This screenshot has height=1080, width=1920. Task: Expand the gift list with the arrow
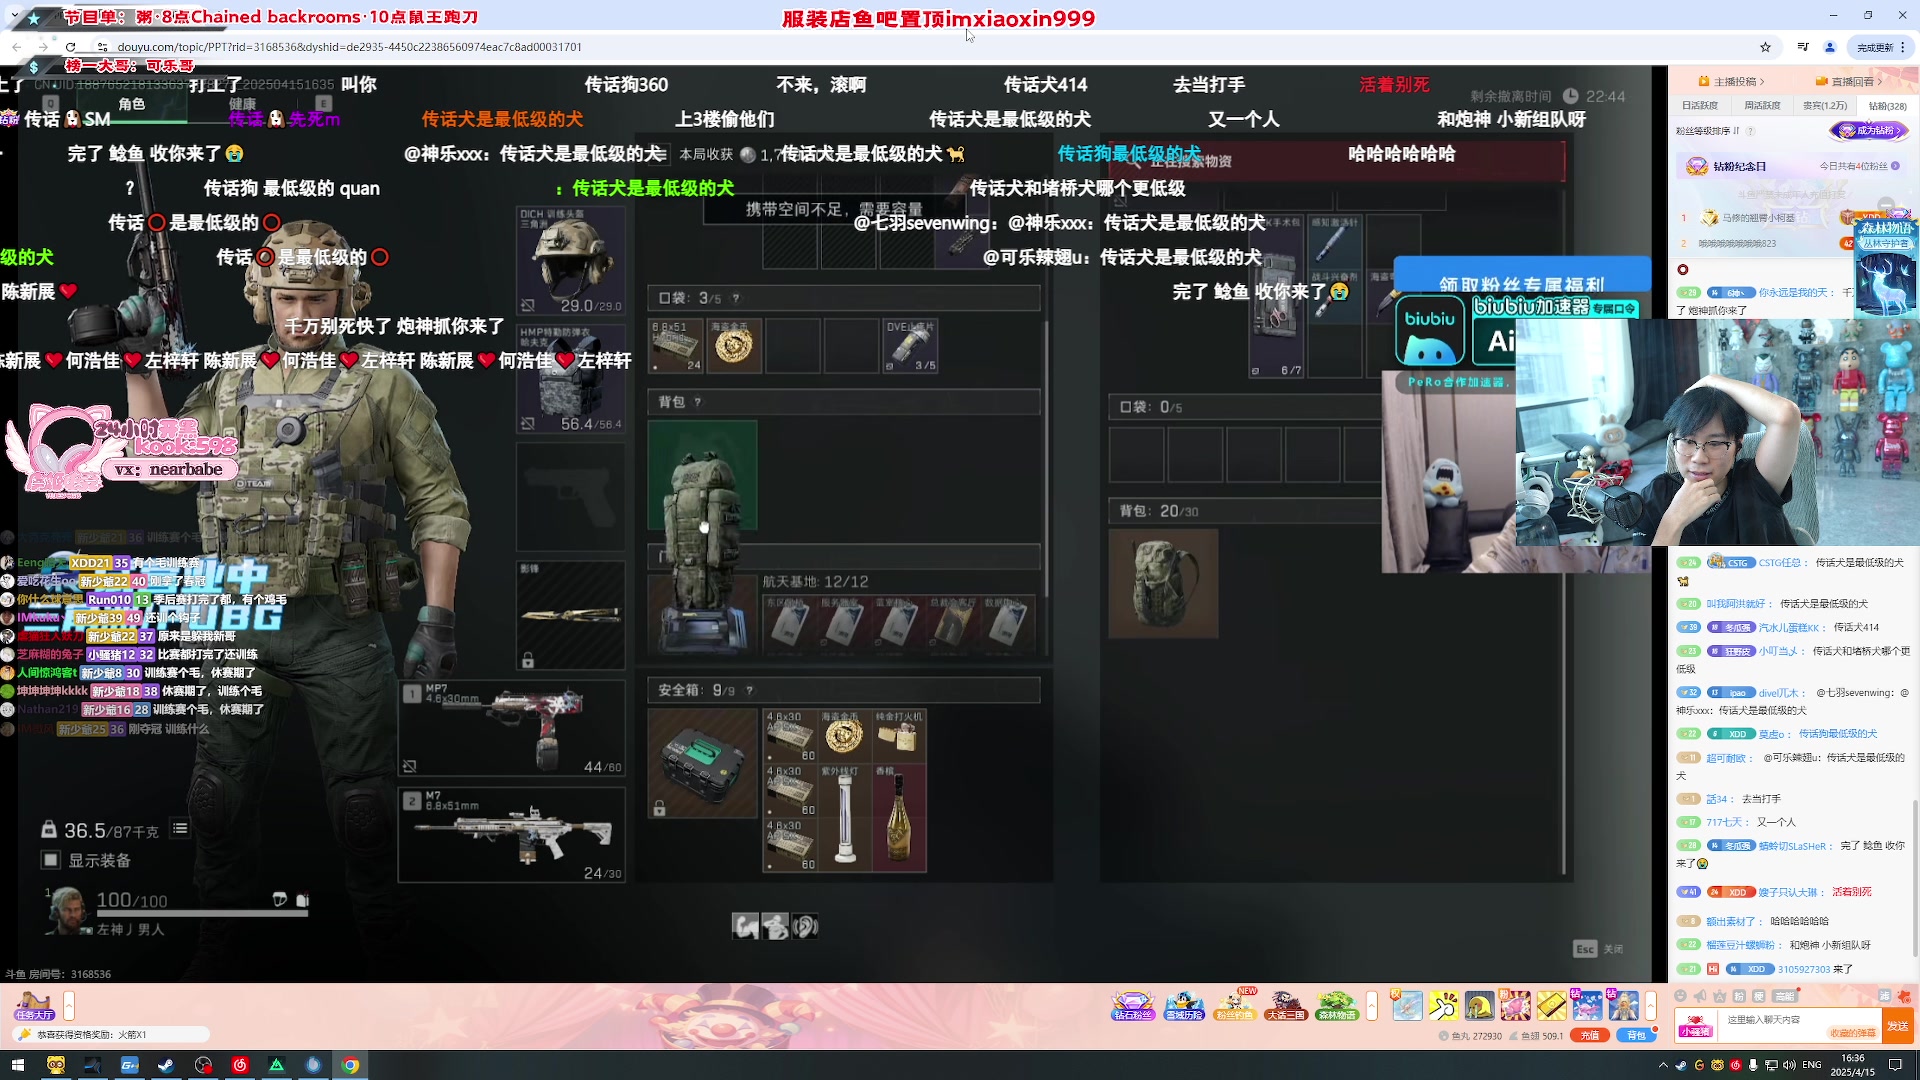(1651, 1006)
